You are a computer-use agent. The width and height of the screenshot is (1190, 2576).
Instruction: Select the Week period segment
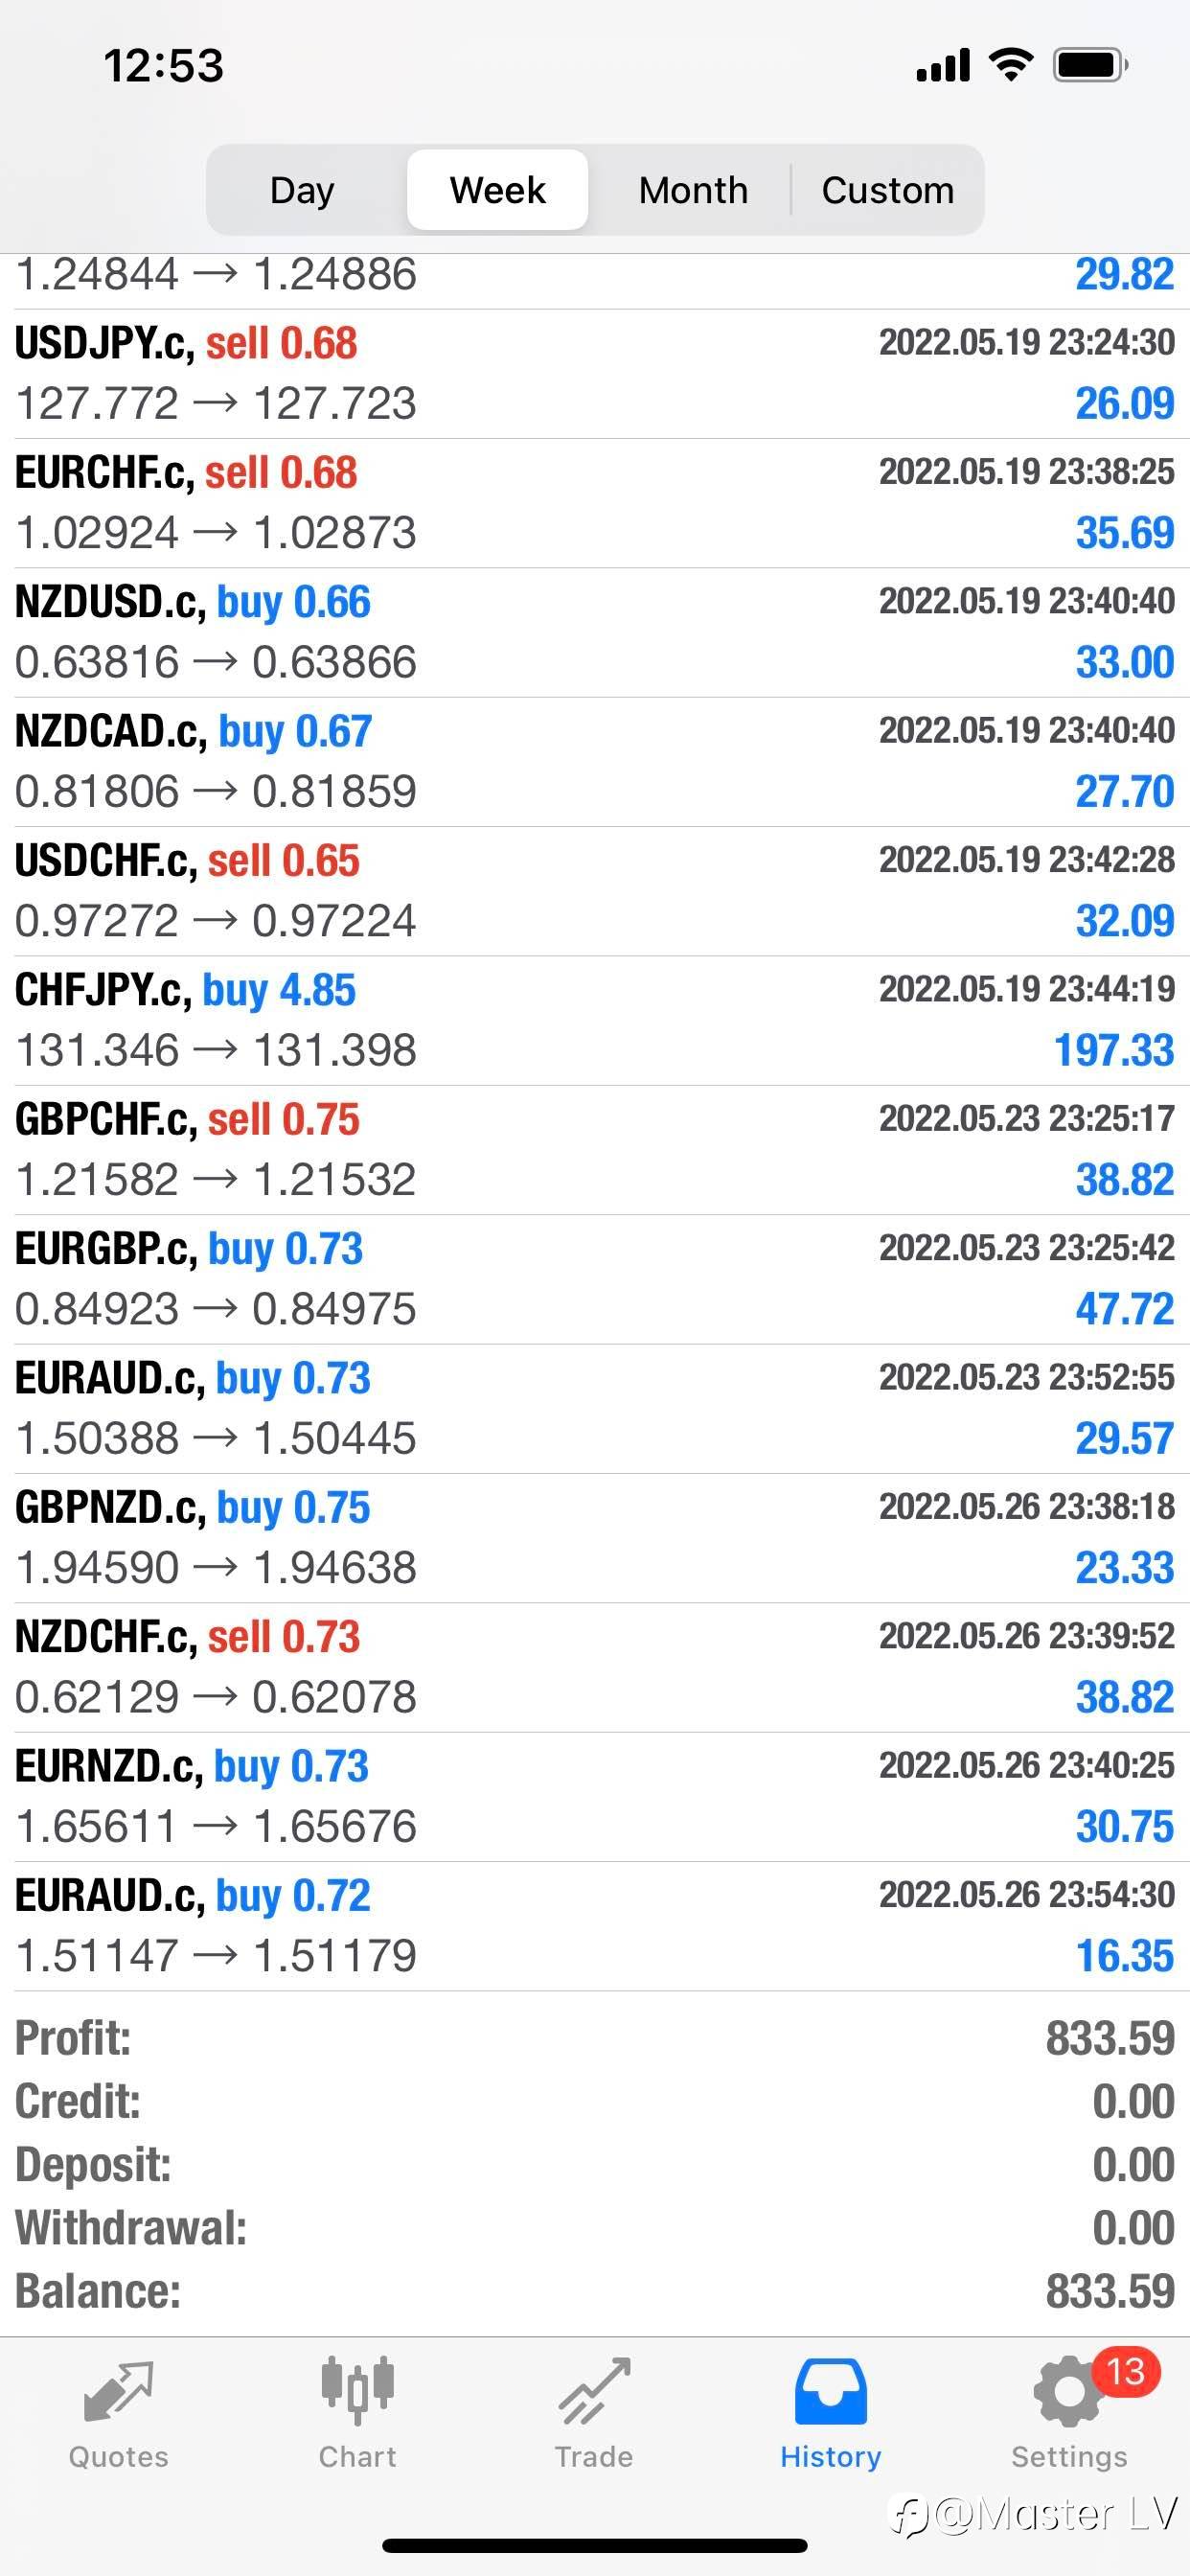click(x=497, y=190)
